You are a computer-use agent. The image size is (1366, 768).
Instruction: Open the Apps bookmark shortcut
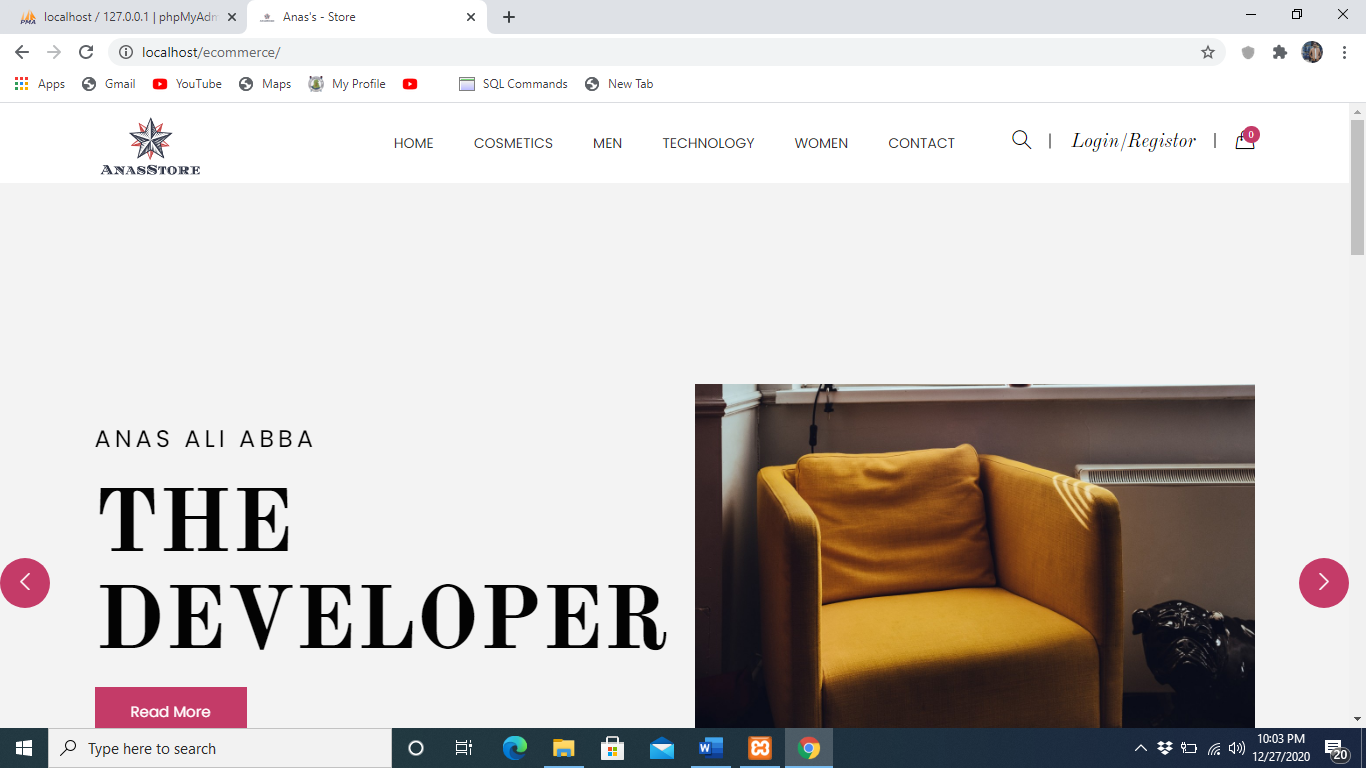pyautogui.click(x=40, y=84)
